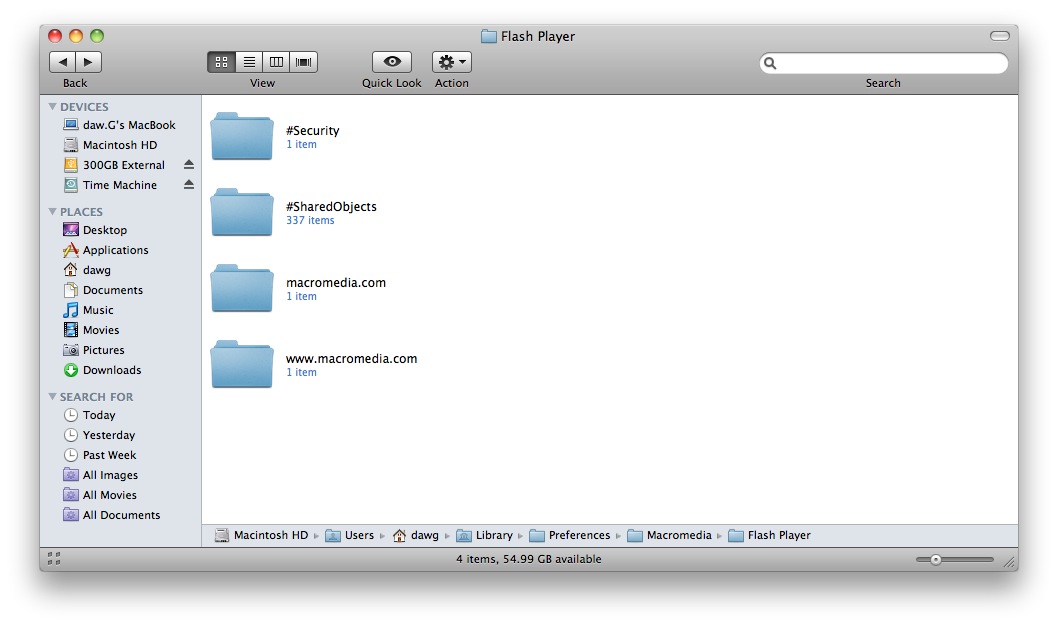Click the Flash Player title folder icon
Viewport: 1058px width, 626px height.
tap(489, 36)
